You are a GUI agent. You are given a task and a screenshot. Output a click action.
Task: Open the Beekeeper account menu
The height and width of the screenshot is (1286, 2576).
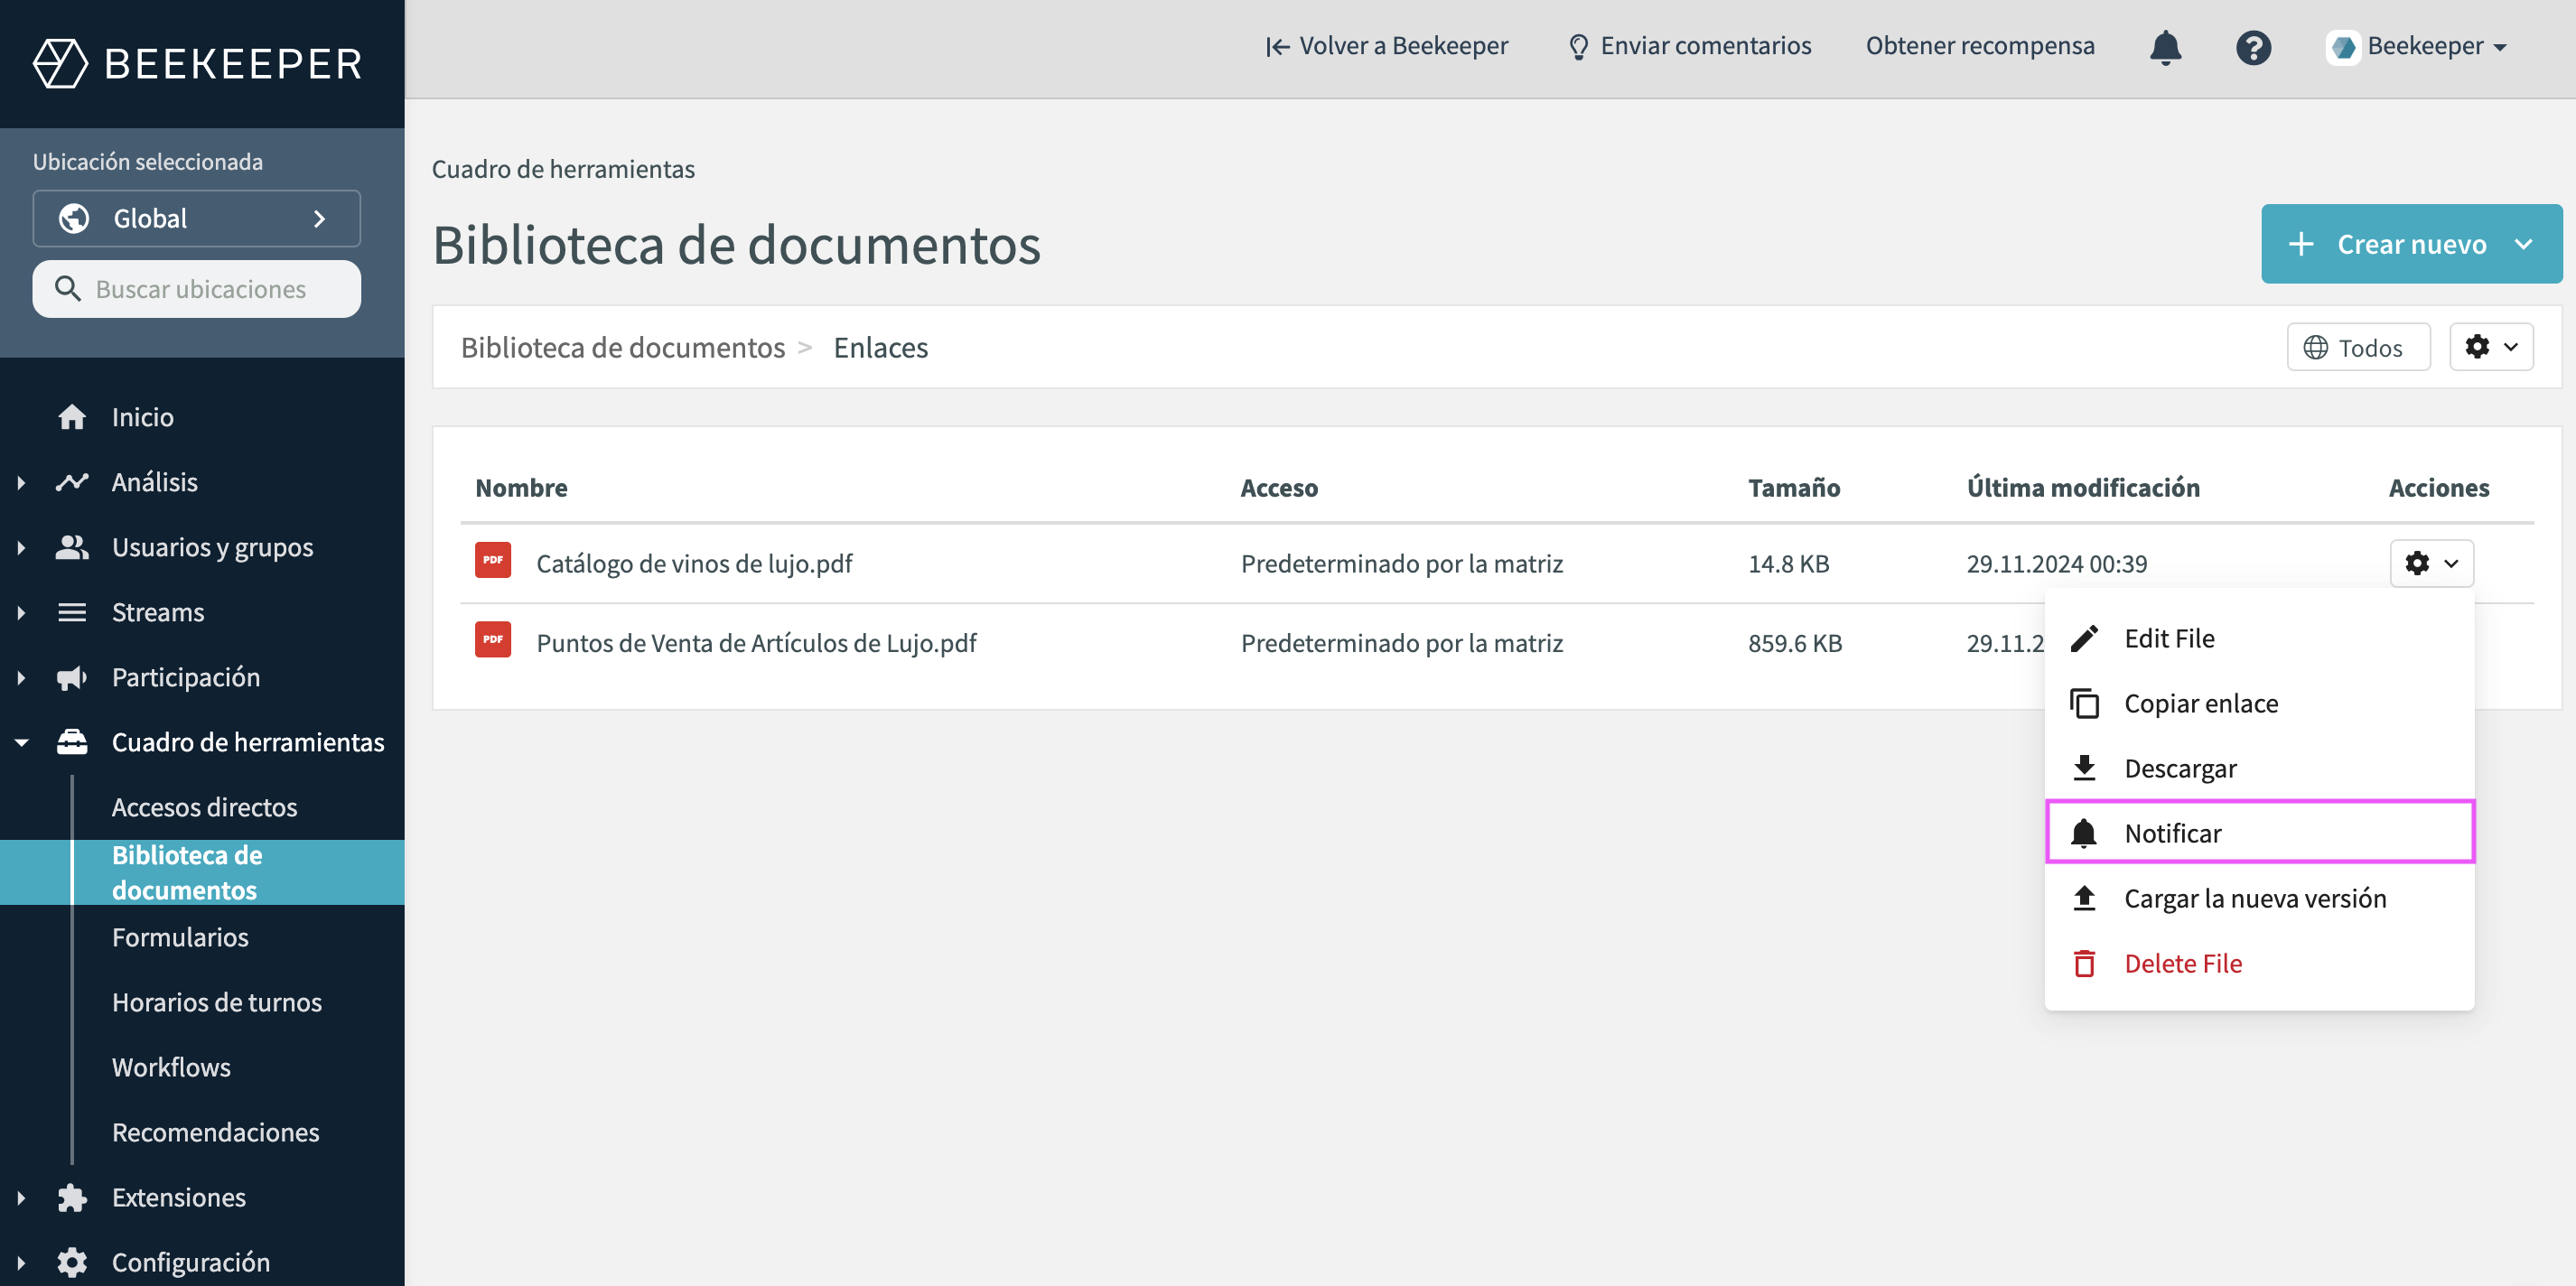coord(2417,47)
